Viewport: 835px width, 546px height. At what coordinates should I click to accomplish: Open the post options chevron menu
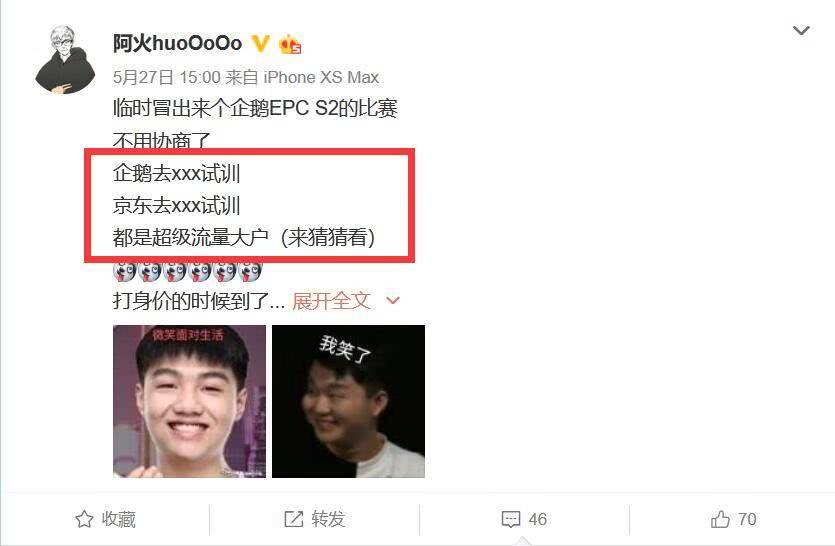coord(801,30)
